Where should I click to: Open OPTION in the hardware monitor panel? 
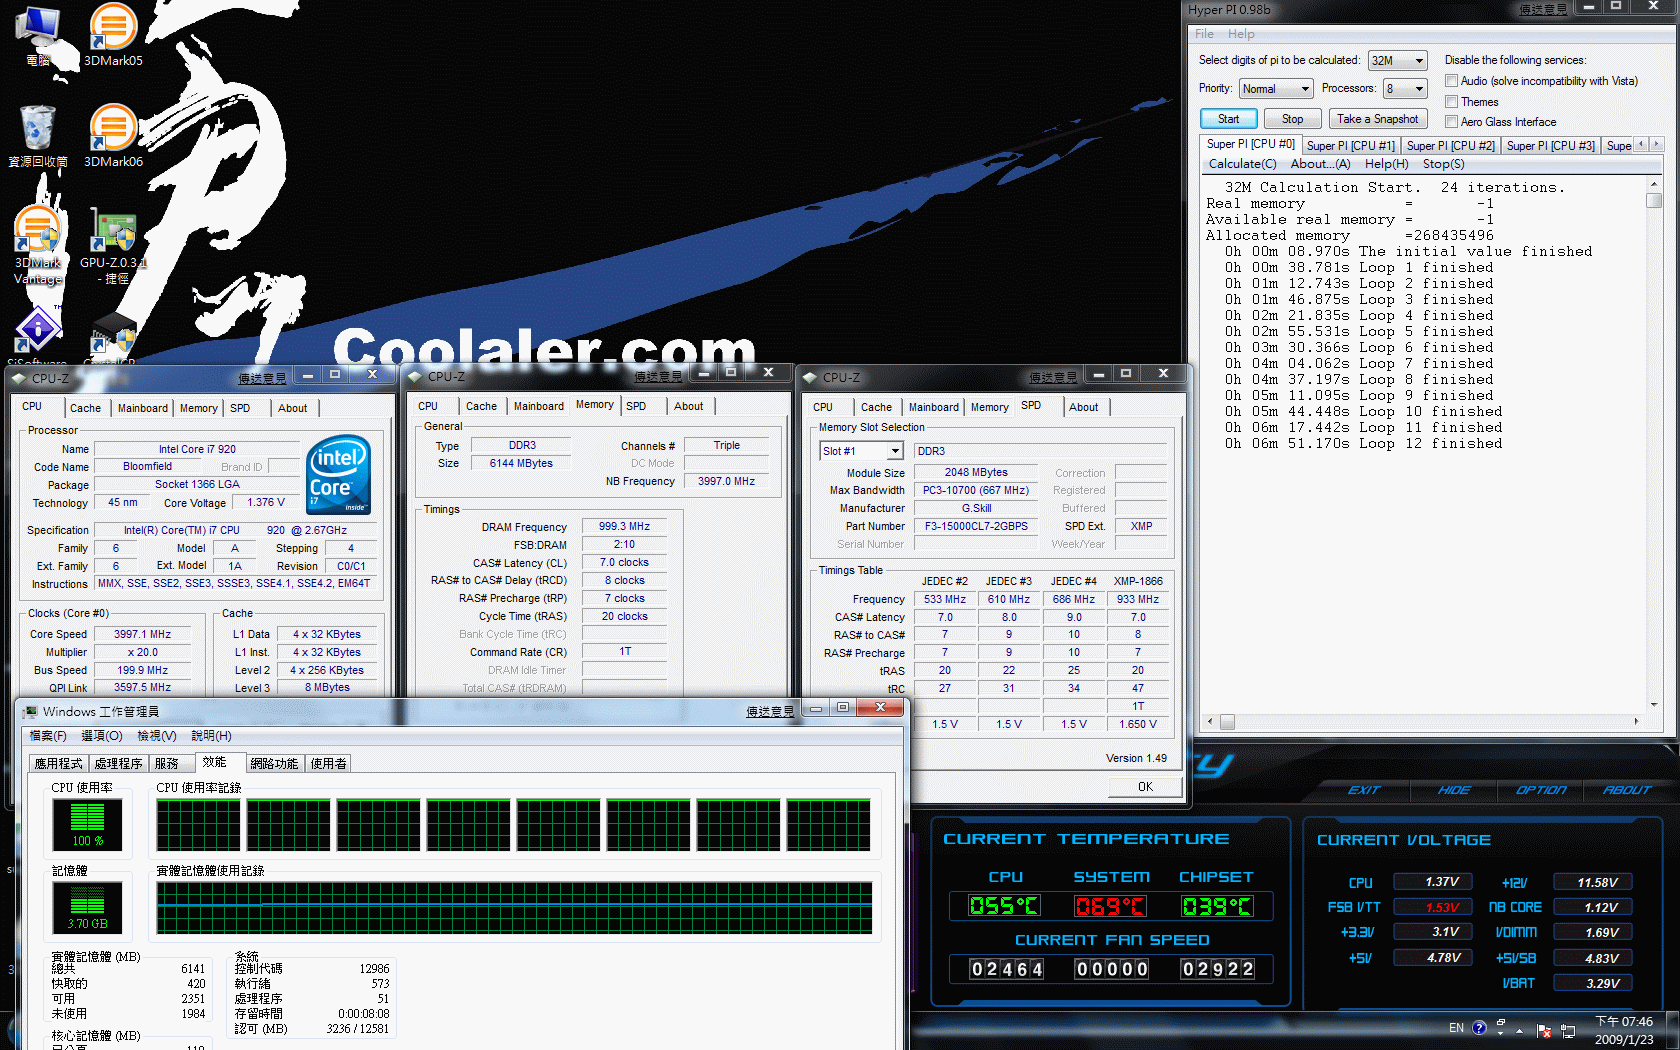point(1541,790)
